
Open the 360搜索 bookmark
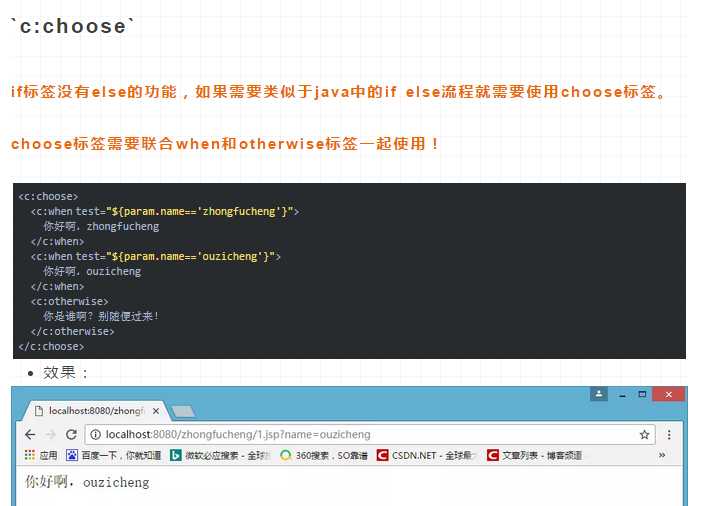(x=324, y=455)
